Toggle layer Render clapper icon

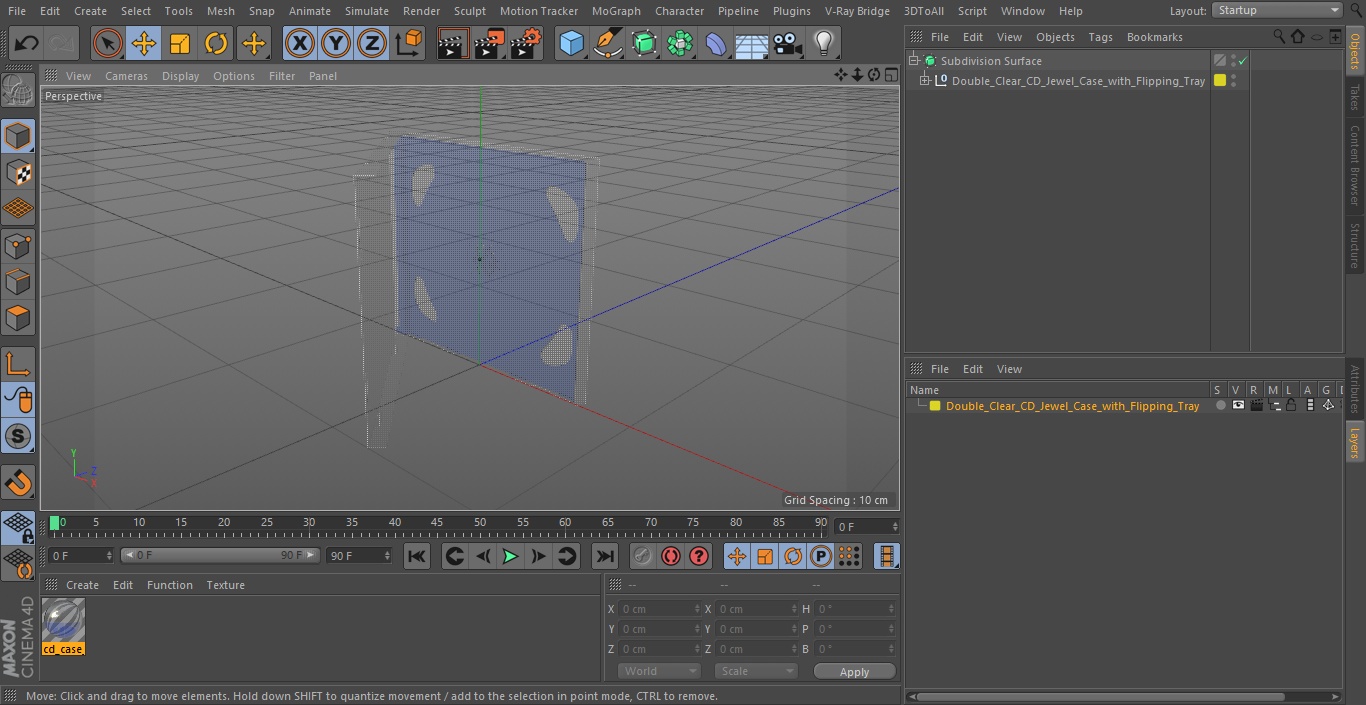coord(1256,406)
